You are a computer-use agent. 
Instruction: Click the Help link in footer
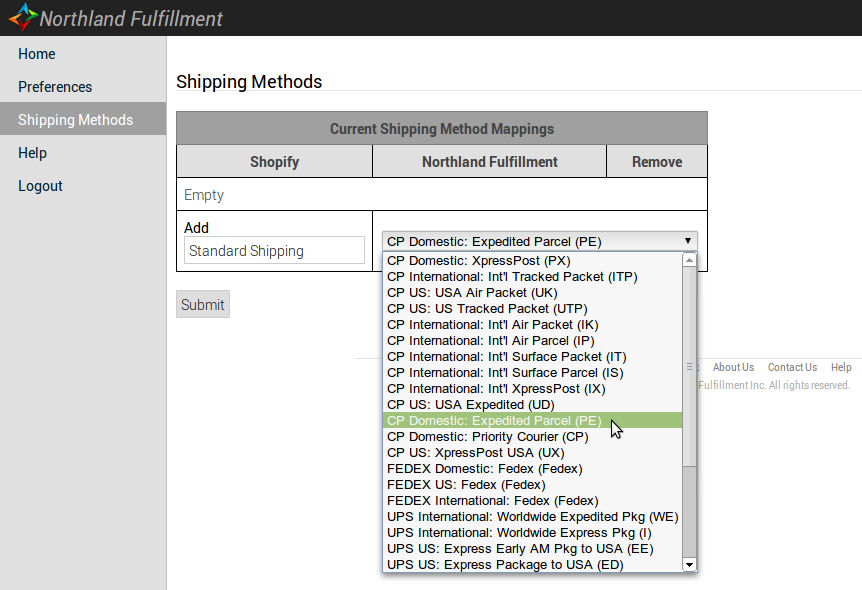click(x=841, y=367)
